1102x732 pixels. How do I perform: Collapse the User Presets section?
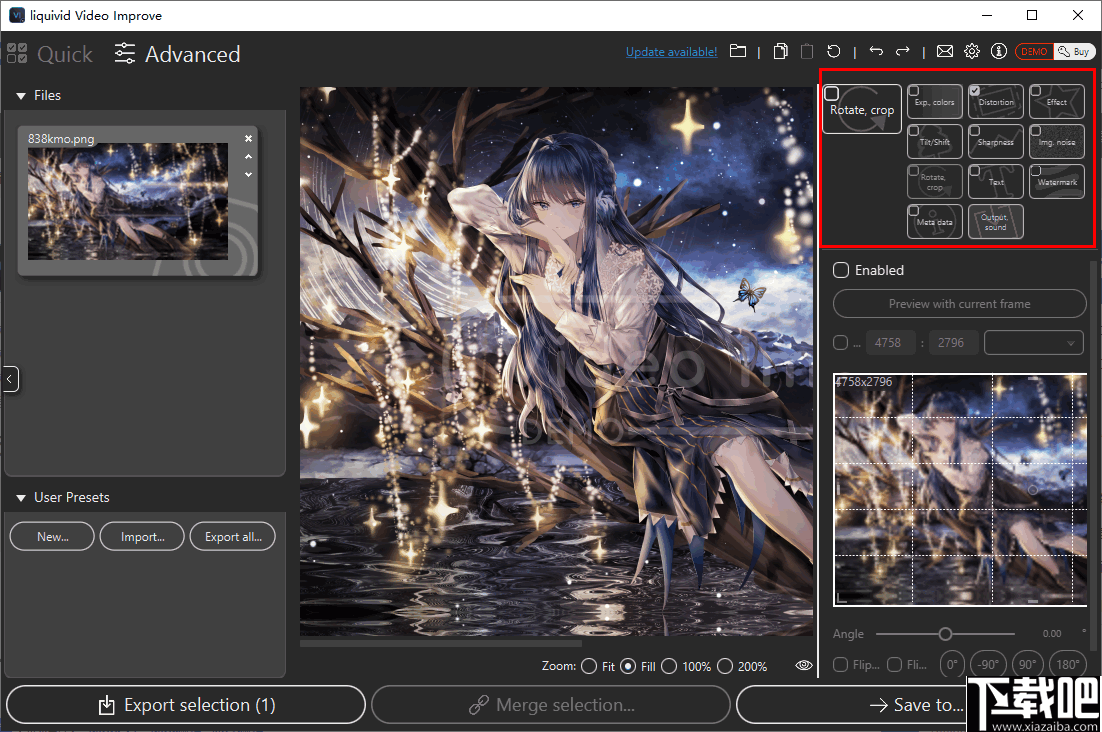[x=21, y=497]
